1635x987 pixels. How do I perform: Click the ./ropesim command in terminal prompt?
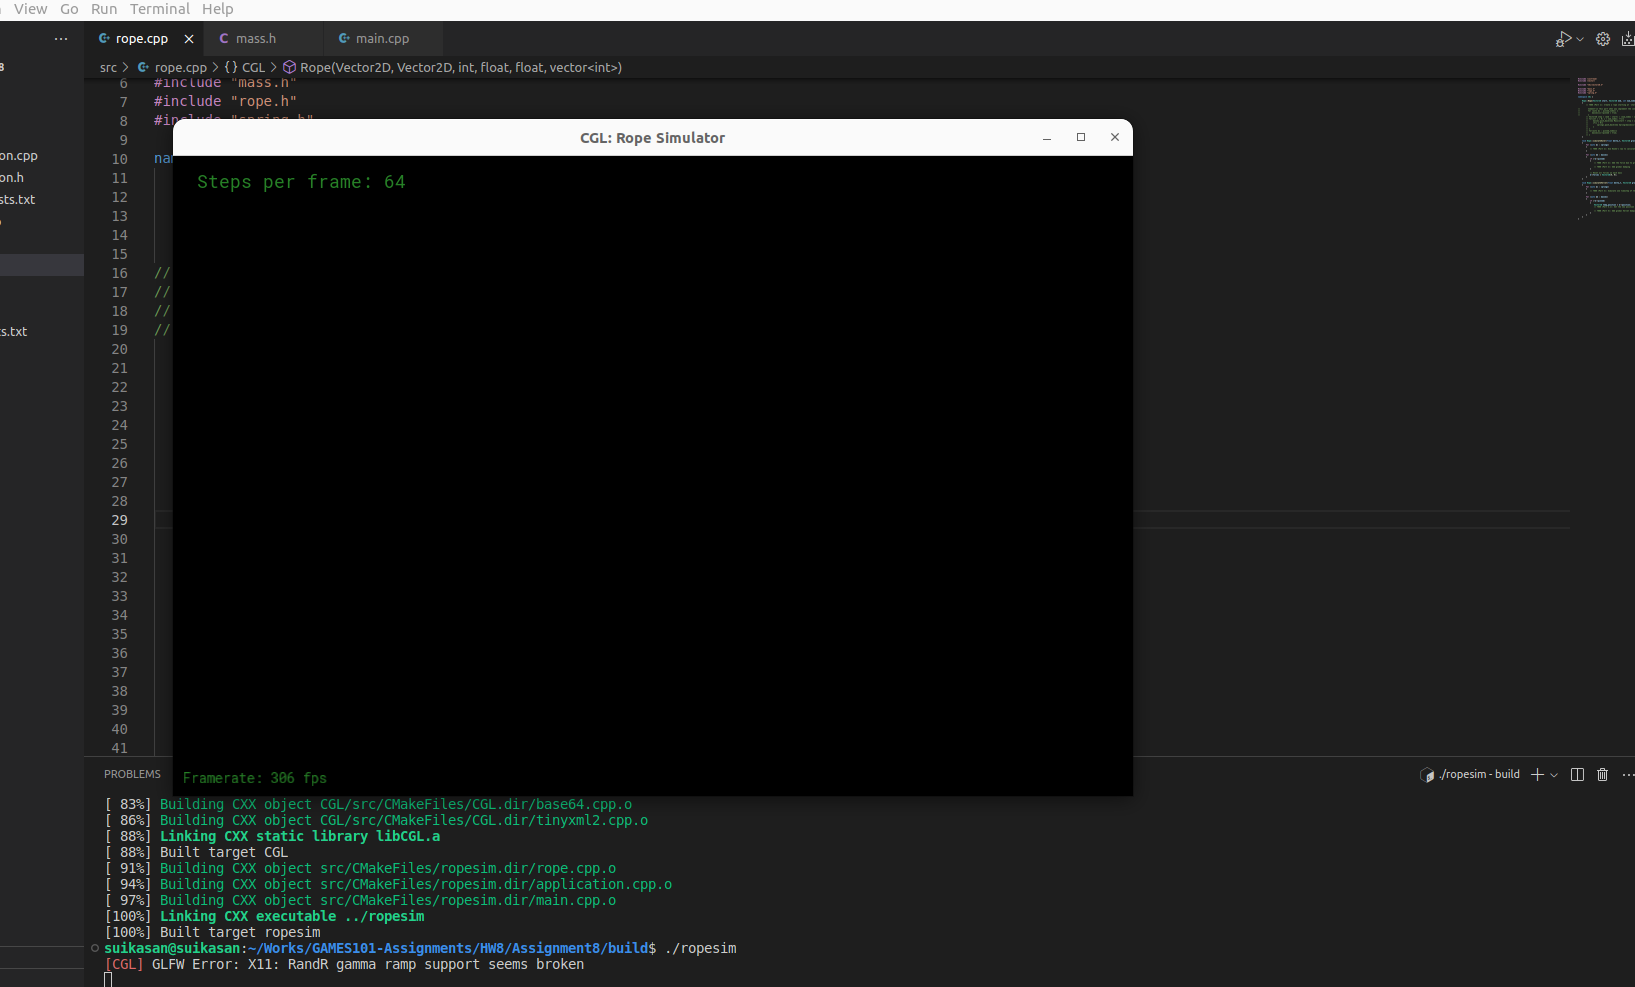click(700, 948)
